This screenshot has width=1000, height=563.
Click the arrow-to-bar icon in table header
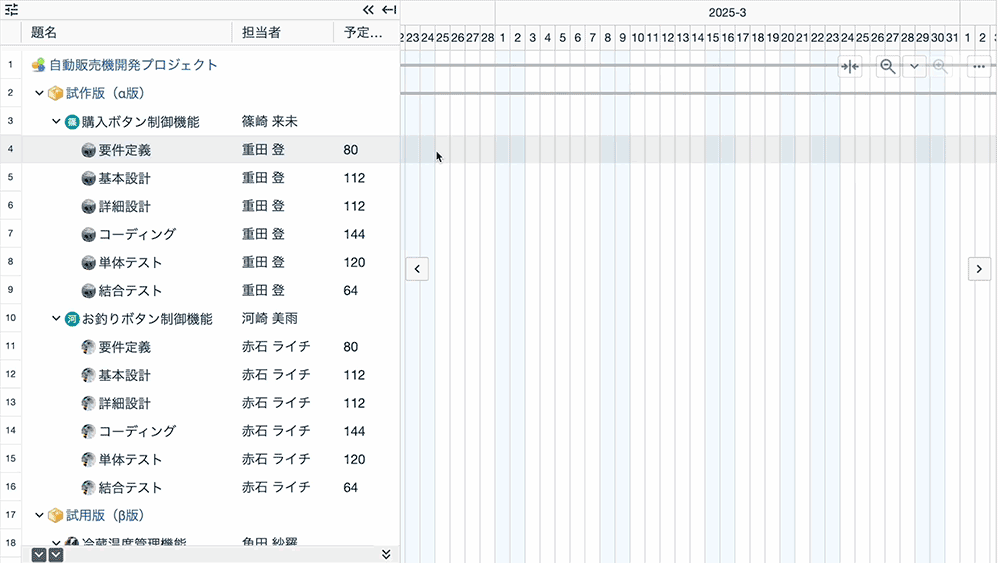click(x=389, y=10)
